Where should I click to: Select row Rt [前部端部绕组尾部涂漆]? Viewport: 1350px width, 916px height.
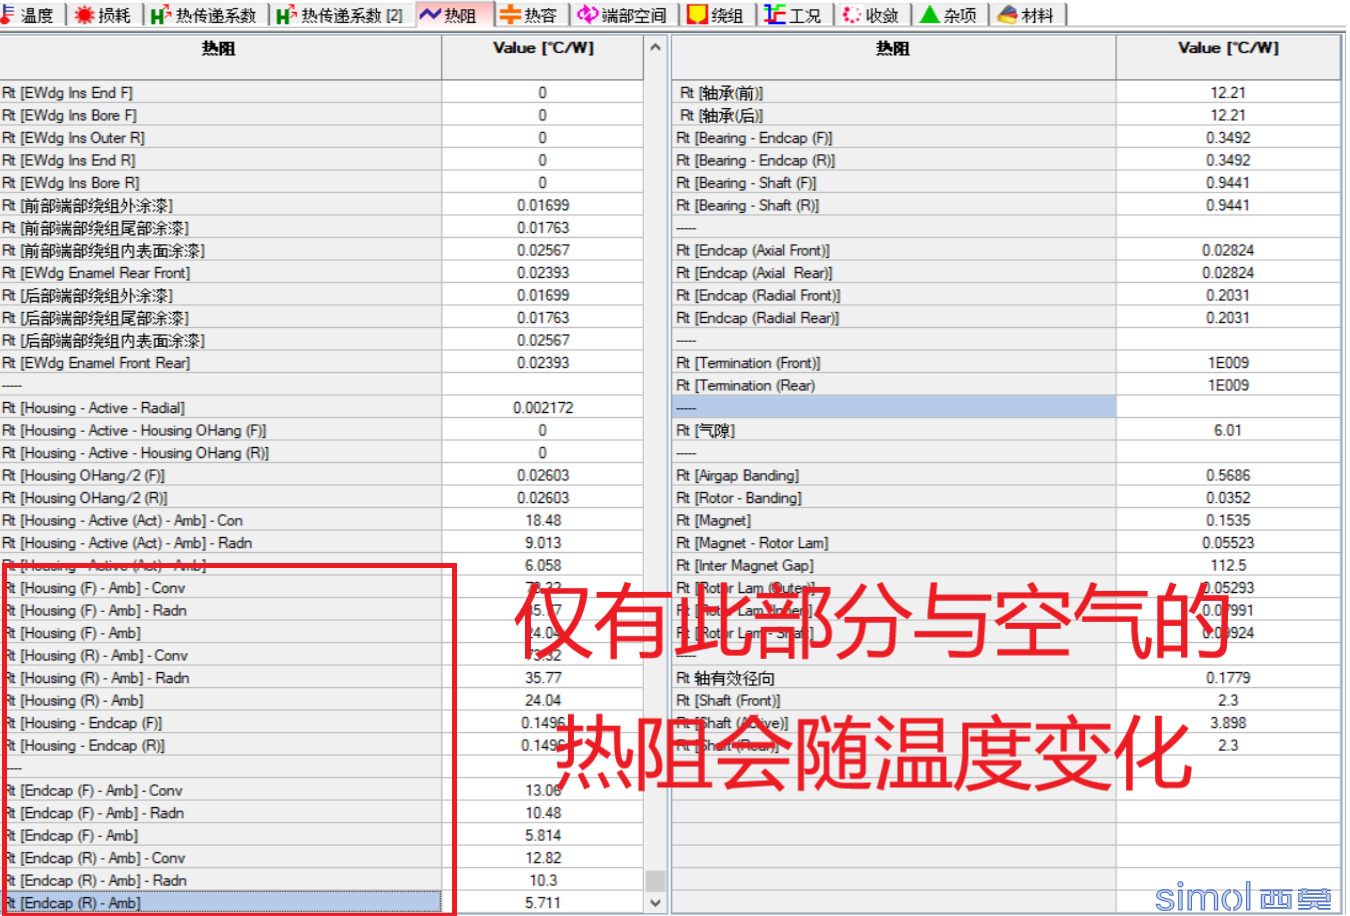point(220,228)
